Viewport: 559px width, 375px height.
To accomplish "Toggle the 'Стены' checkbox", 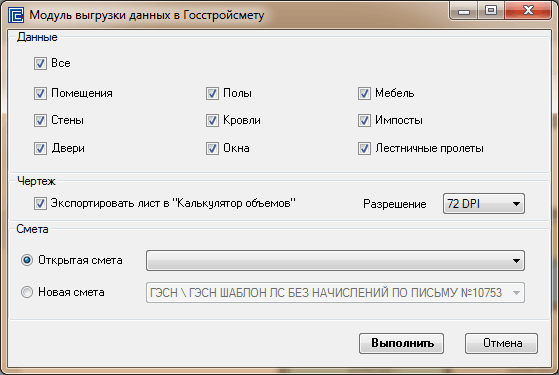I will tap(40, 120).
